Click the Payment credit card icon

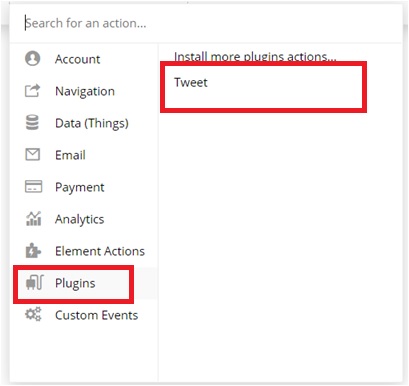pyautogui.click(x=33, y=187)
